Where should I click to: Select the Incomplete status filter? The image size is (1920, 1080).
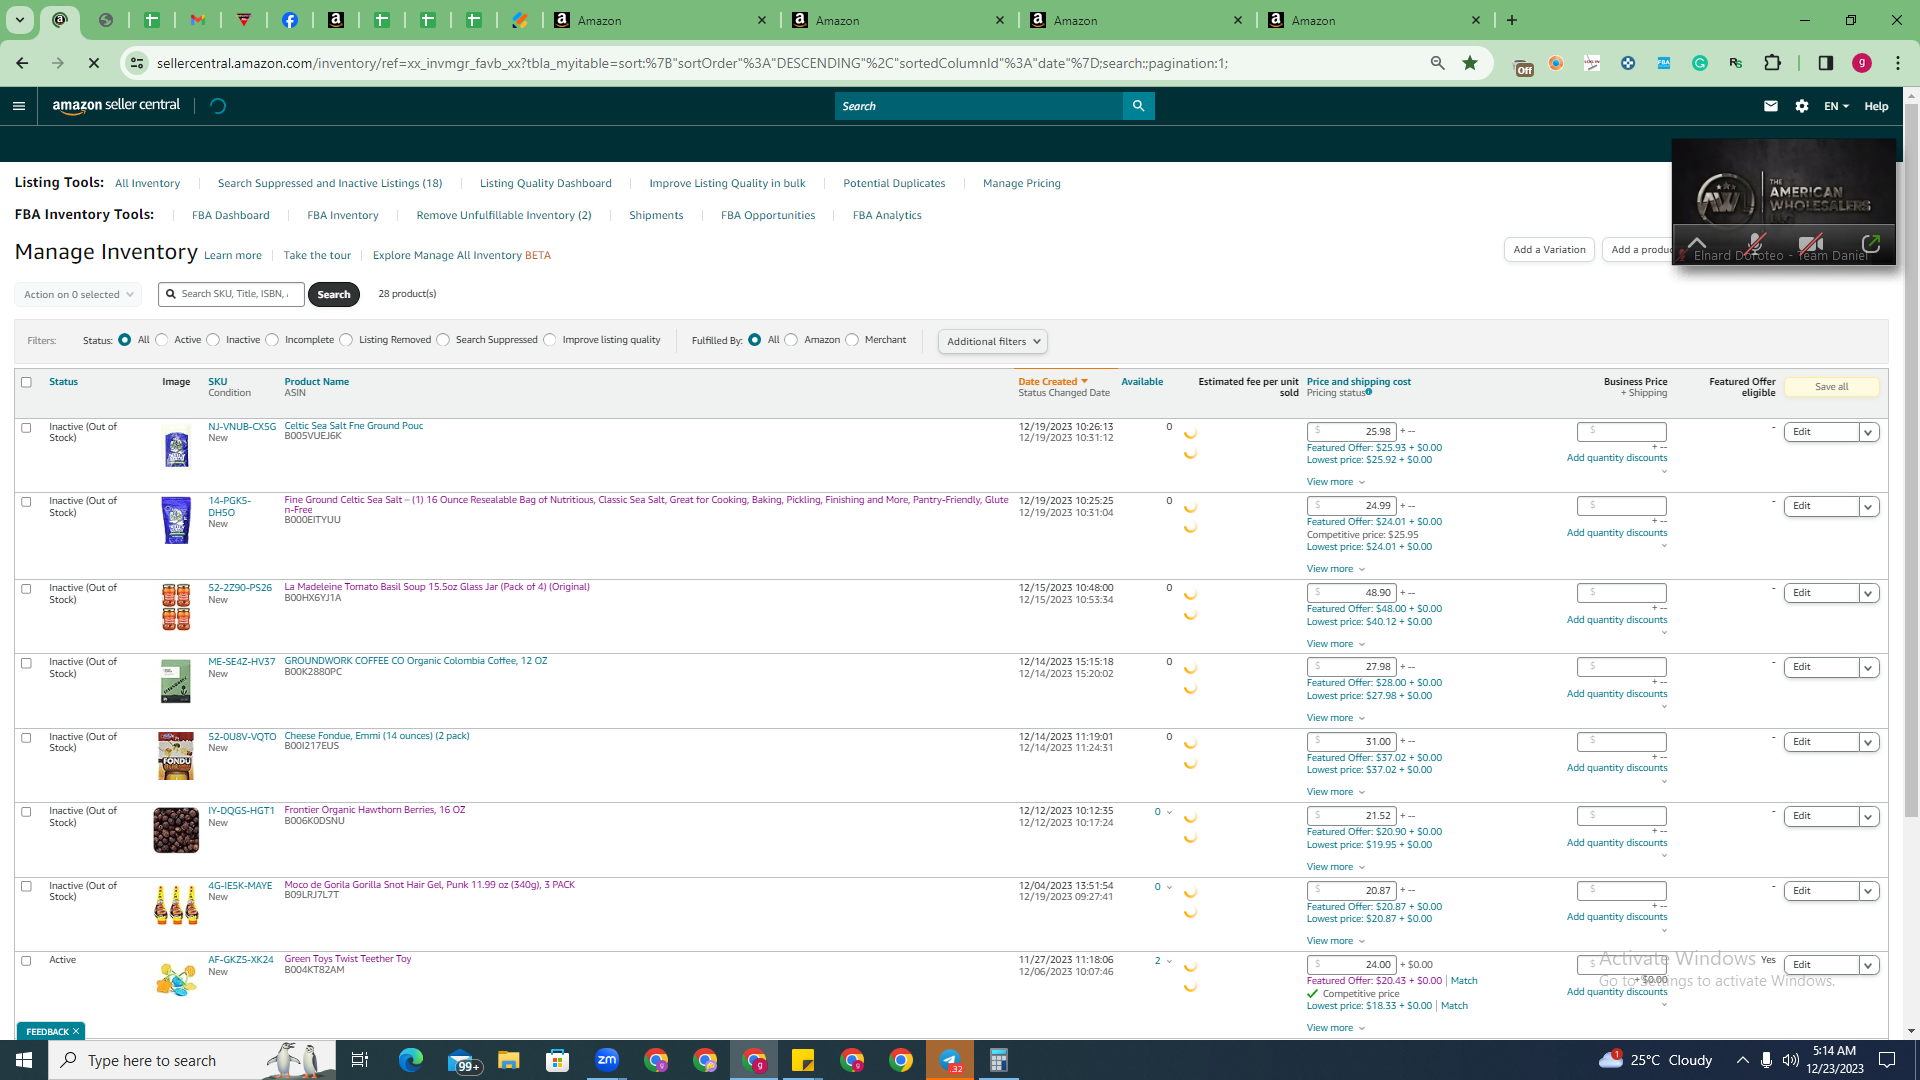[272, 340]
